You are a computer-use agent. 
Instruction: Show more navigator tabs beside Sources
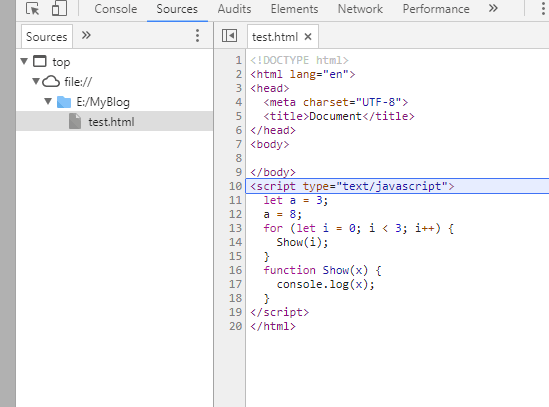click(x=86, y=35)
